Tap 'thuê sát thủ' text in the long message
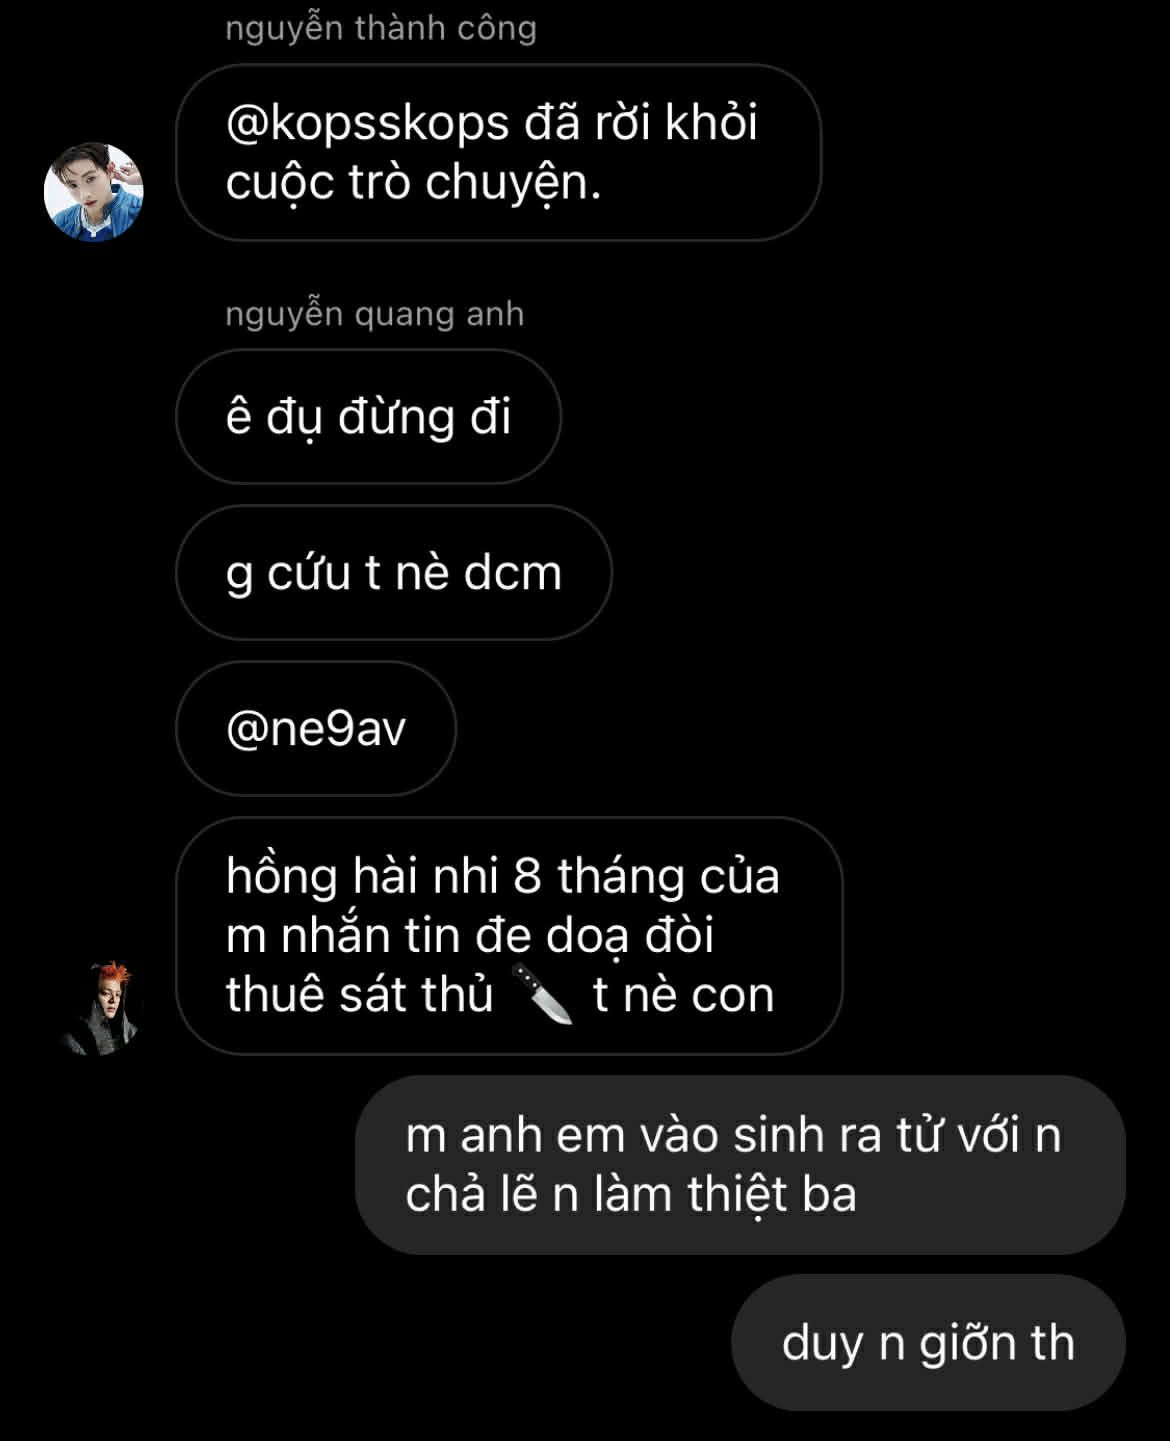Screen dimensions: 1170x1441 [x=360, y=995]
